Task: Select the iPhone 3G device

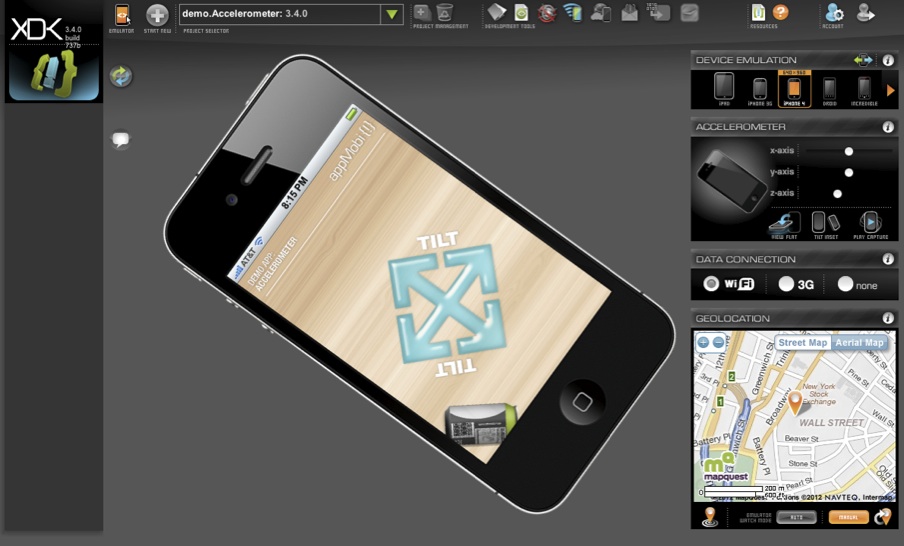Action: (x=760, y=92)
